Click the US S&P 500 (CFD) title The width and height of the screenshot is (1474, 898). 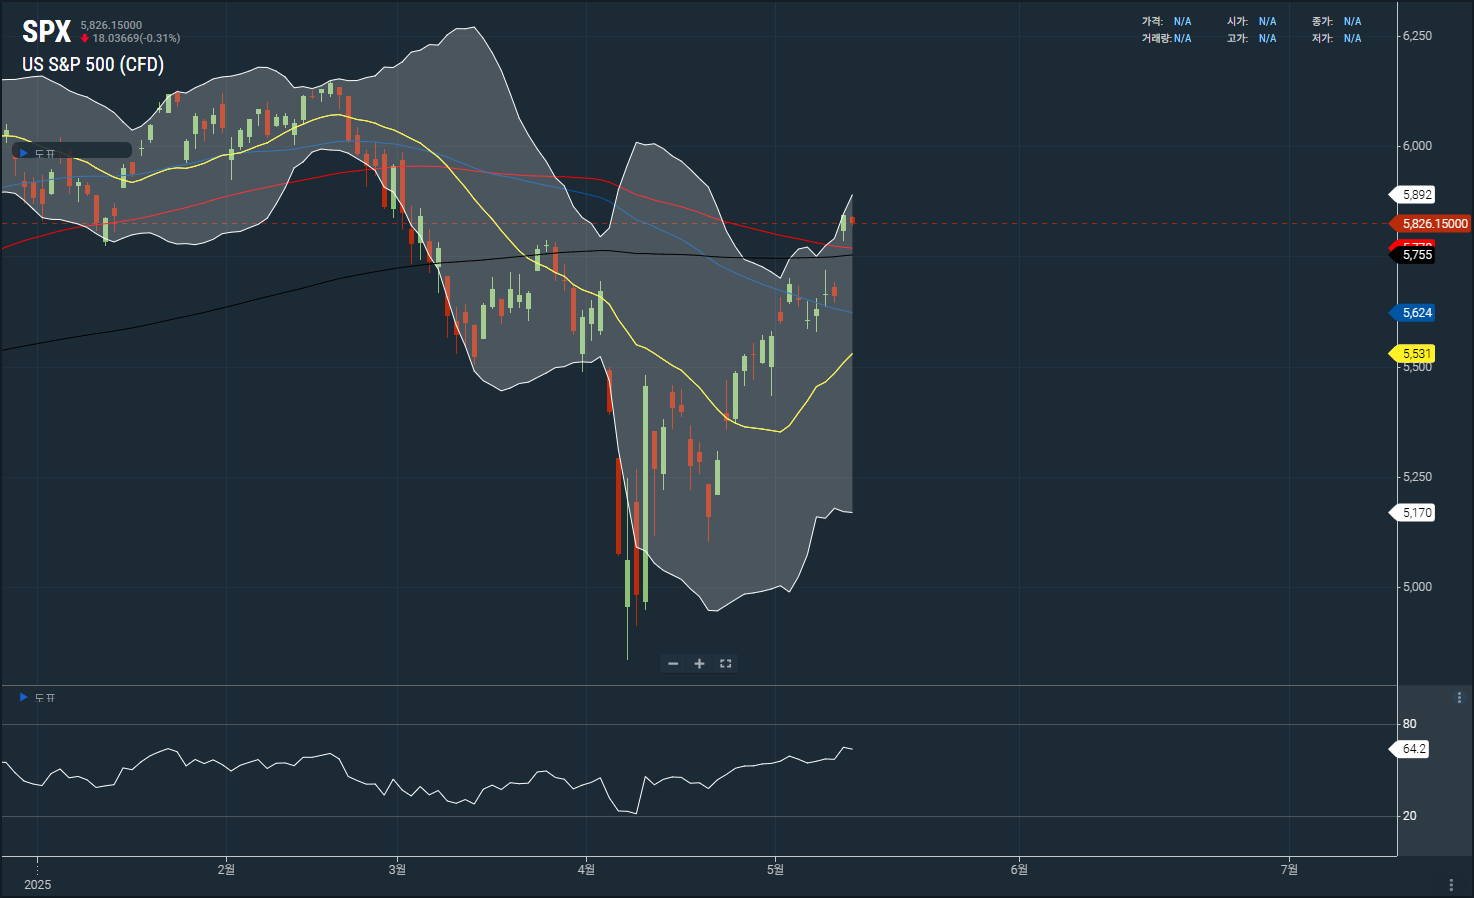click(x=93, y=65)
